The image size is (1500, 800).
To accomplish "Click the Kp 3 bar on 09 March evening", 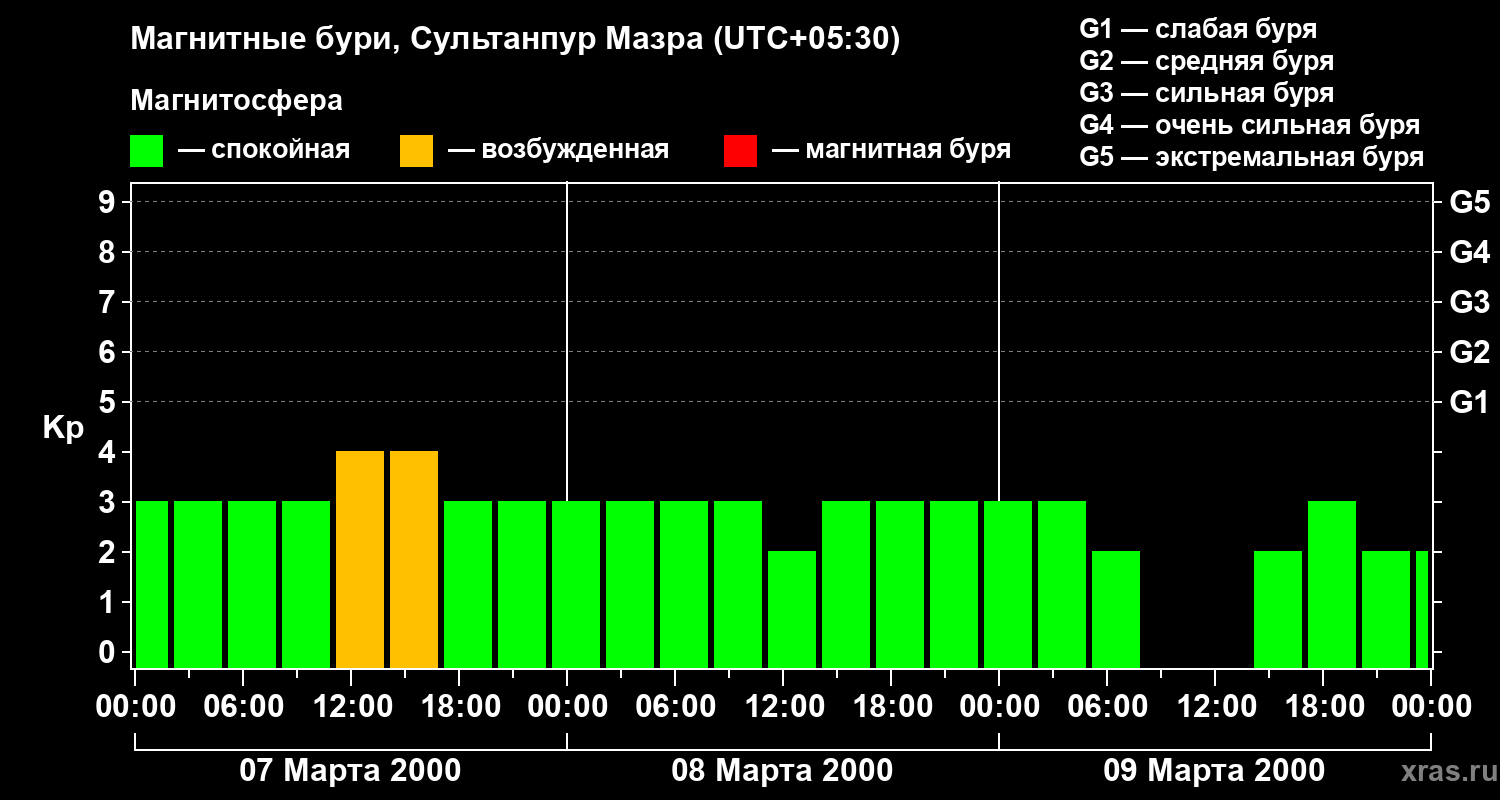I will pyautogui.click(x=1332, y=584).
